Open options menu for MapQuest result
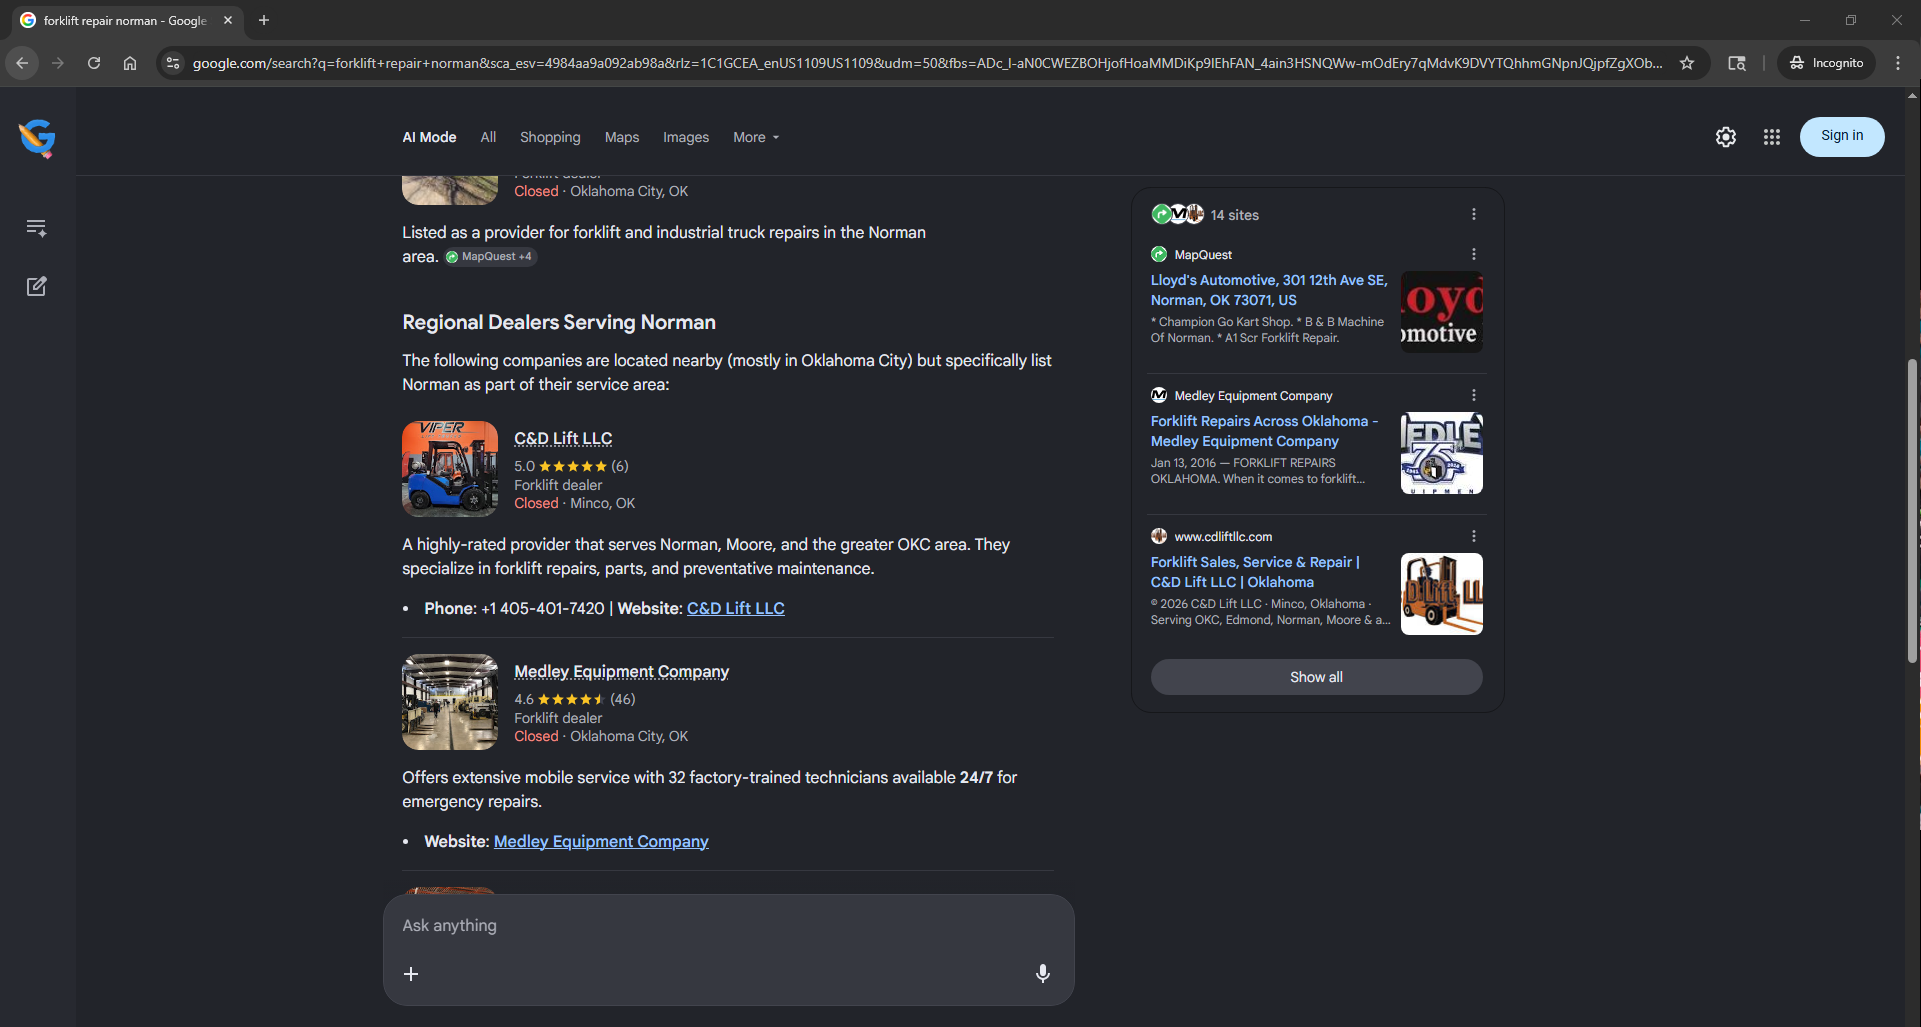Viewport: 1921px width, 1027px height. tap(1473, 254)
